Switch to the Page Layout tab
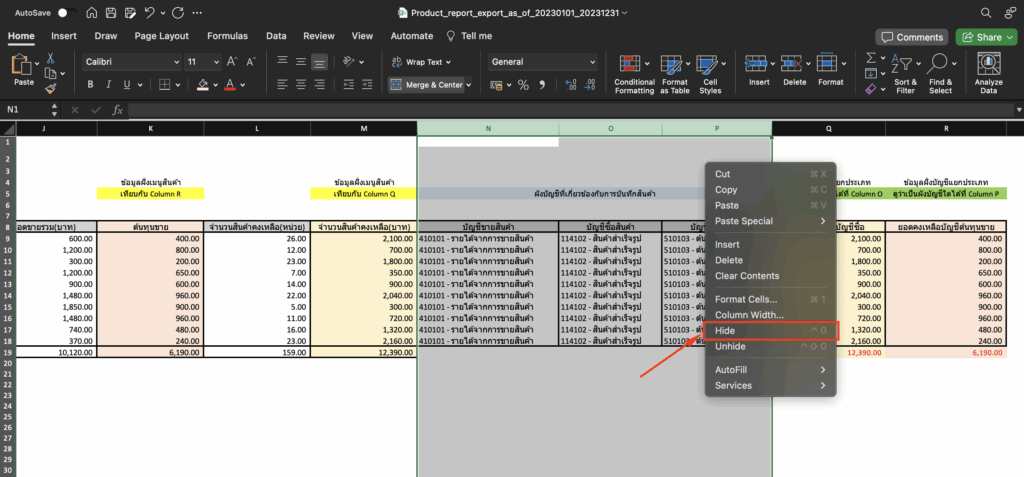This screenshot has height=477, width=1024. (161, 36)
